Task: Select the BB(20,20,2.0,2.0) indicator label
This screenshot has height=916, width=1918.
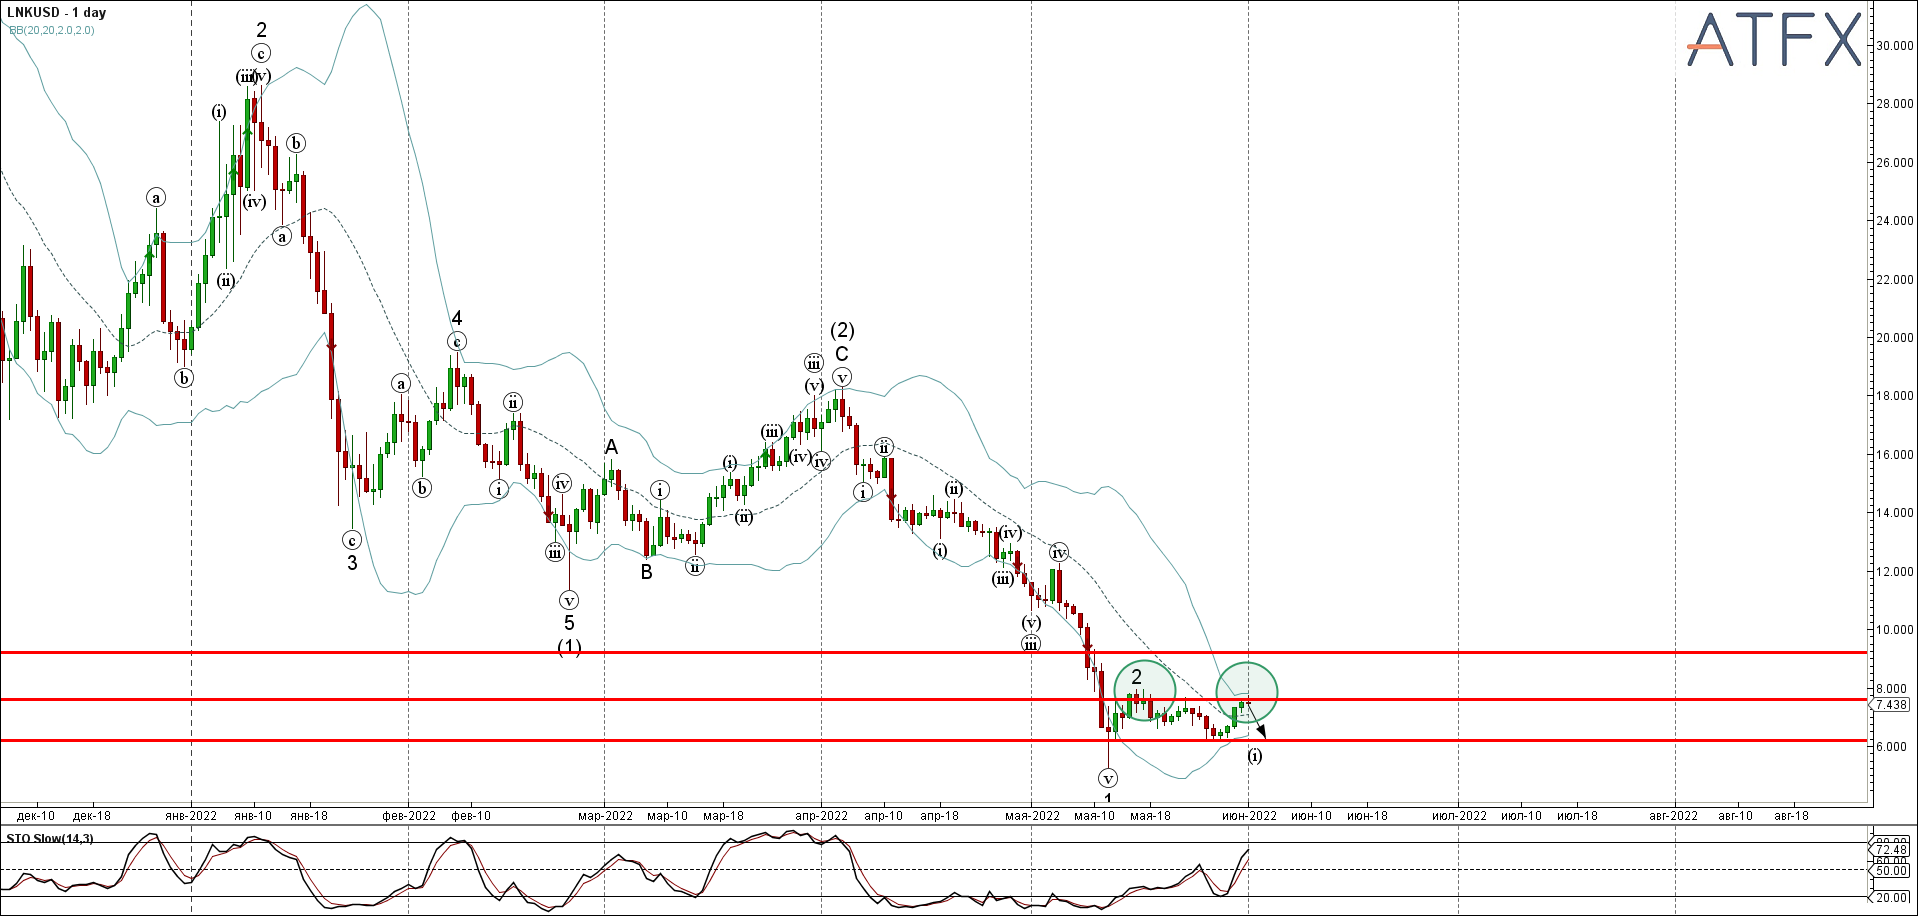Action: click(x=52, y=31)
